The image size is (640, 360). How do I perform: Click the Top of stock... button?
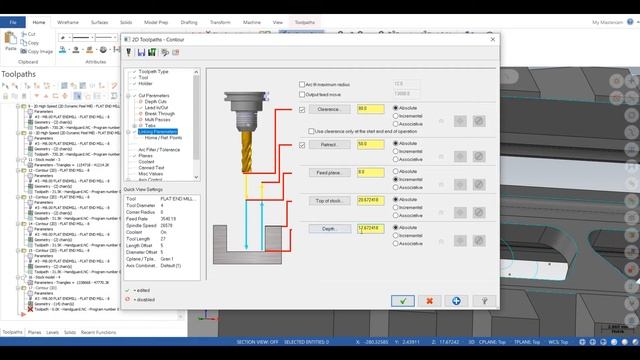pos(329,201)
